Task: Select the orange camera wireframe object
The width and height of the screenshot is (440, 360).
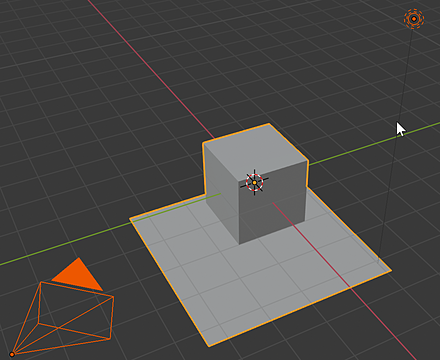Action: pos(63,318)
